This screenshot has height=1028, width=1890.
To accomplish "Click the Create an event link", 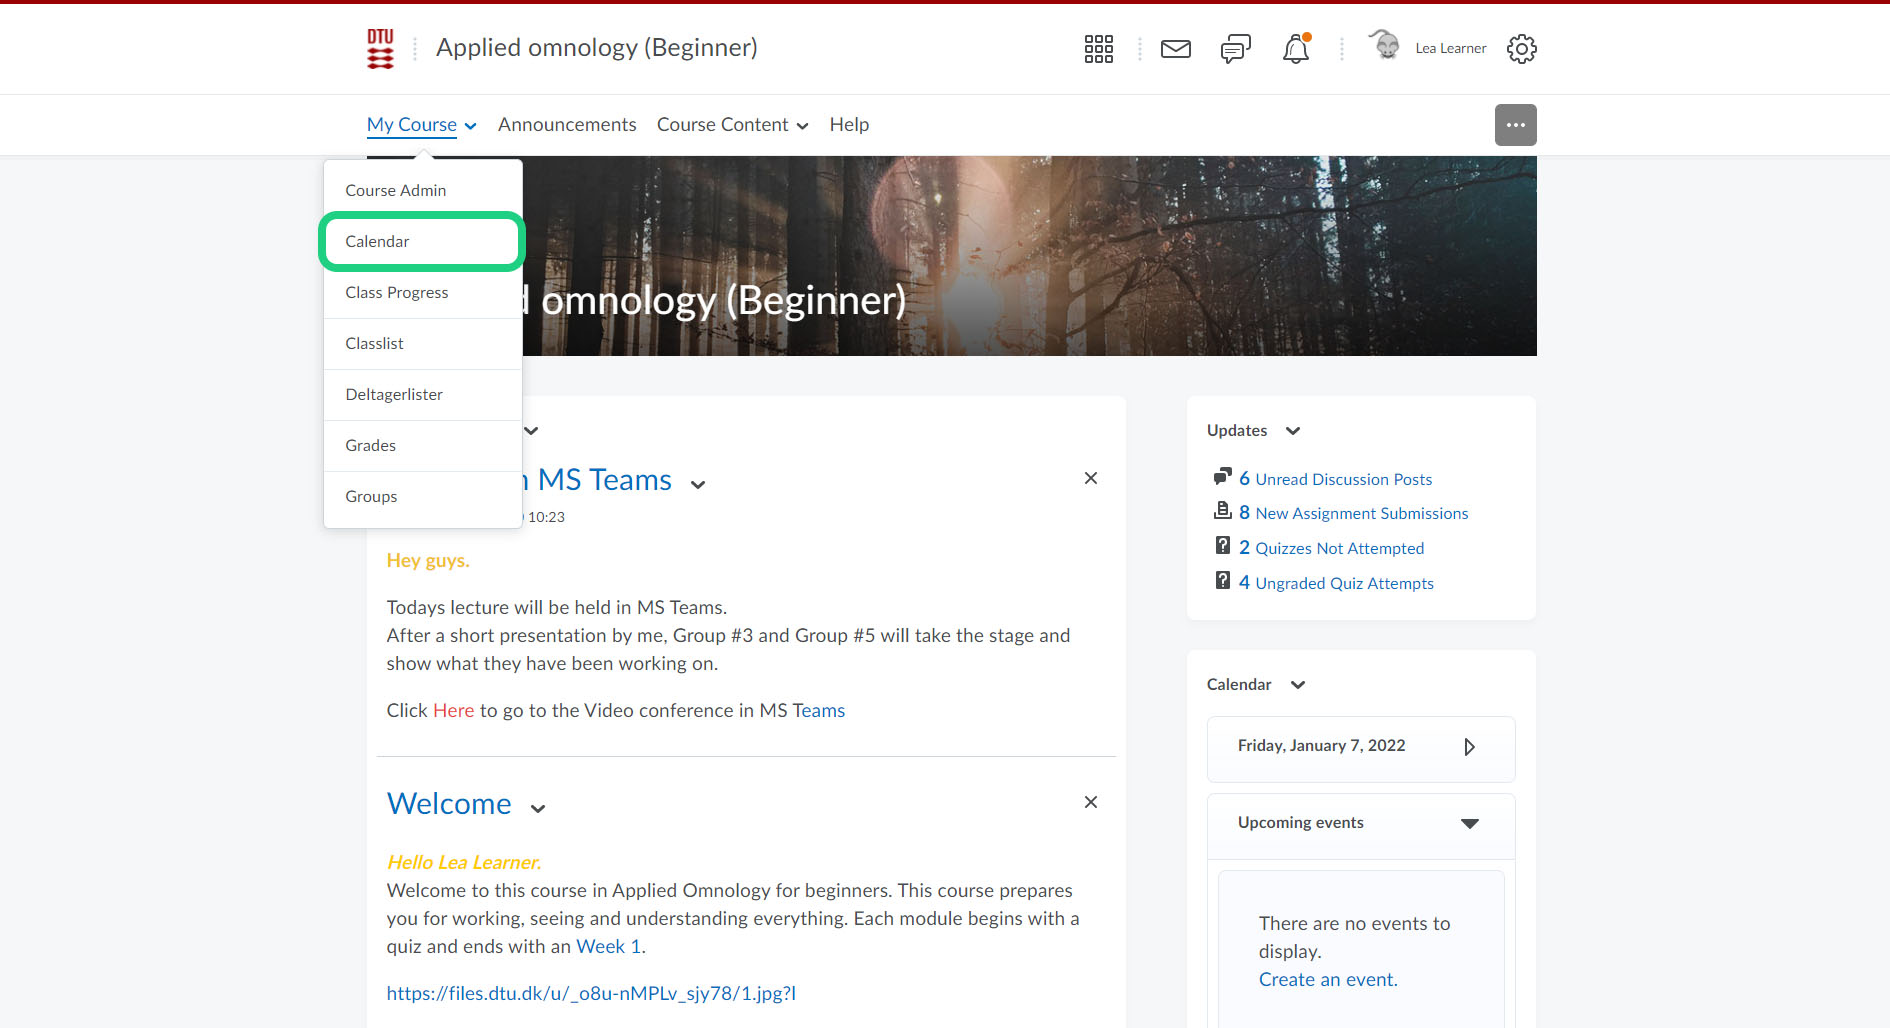I will (1327, 980).
